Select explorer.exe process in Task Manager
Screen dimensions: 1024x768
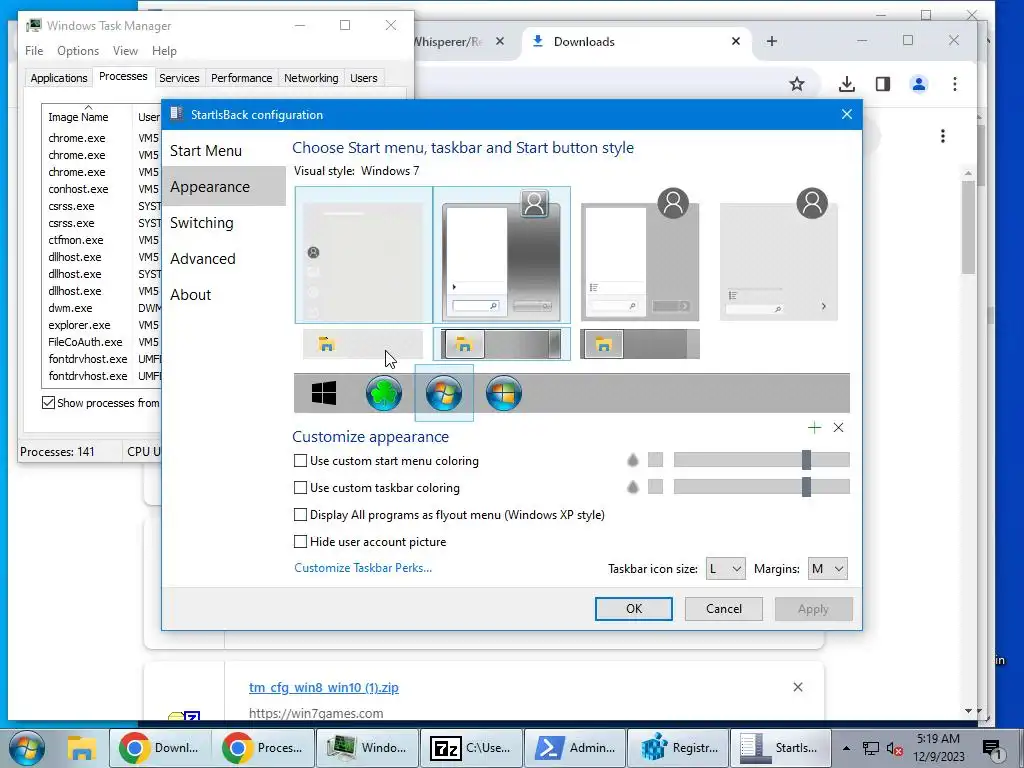coord(79,325)
